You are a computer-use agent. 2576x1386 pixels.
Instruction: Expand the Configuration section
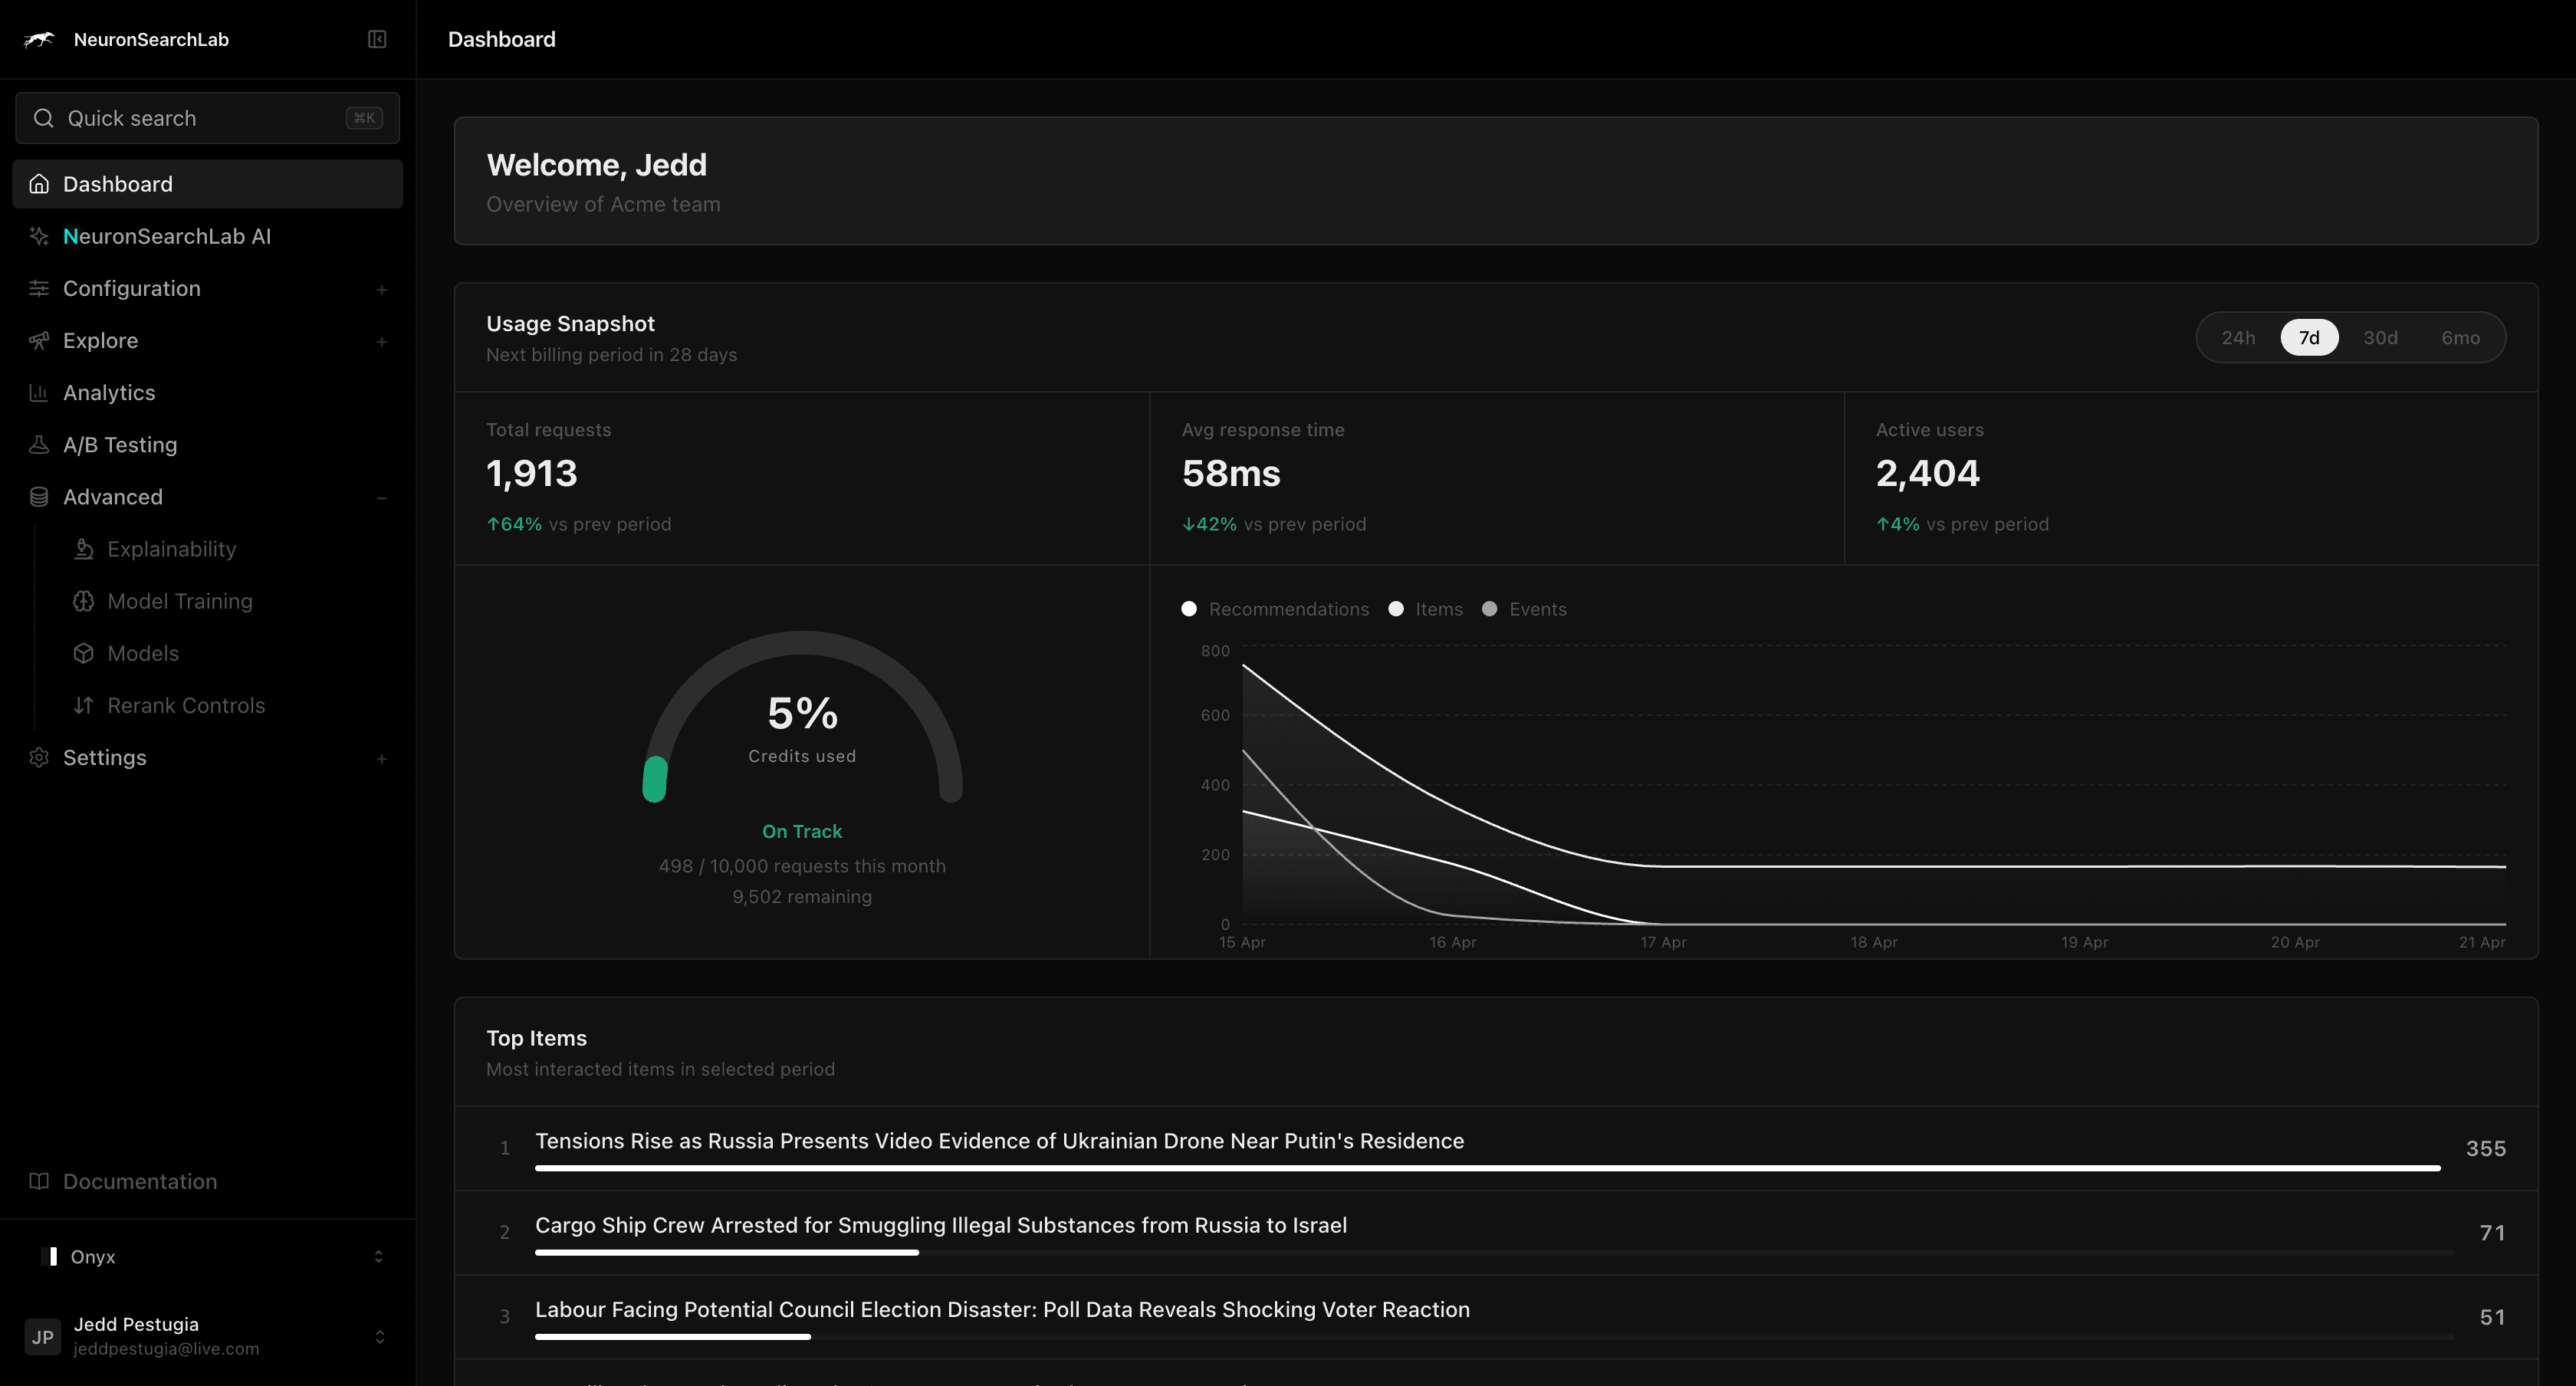click(383, 289)
